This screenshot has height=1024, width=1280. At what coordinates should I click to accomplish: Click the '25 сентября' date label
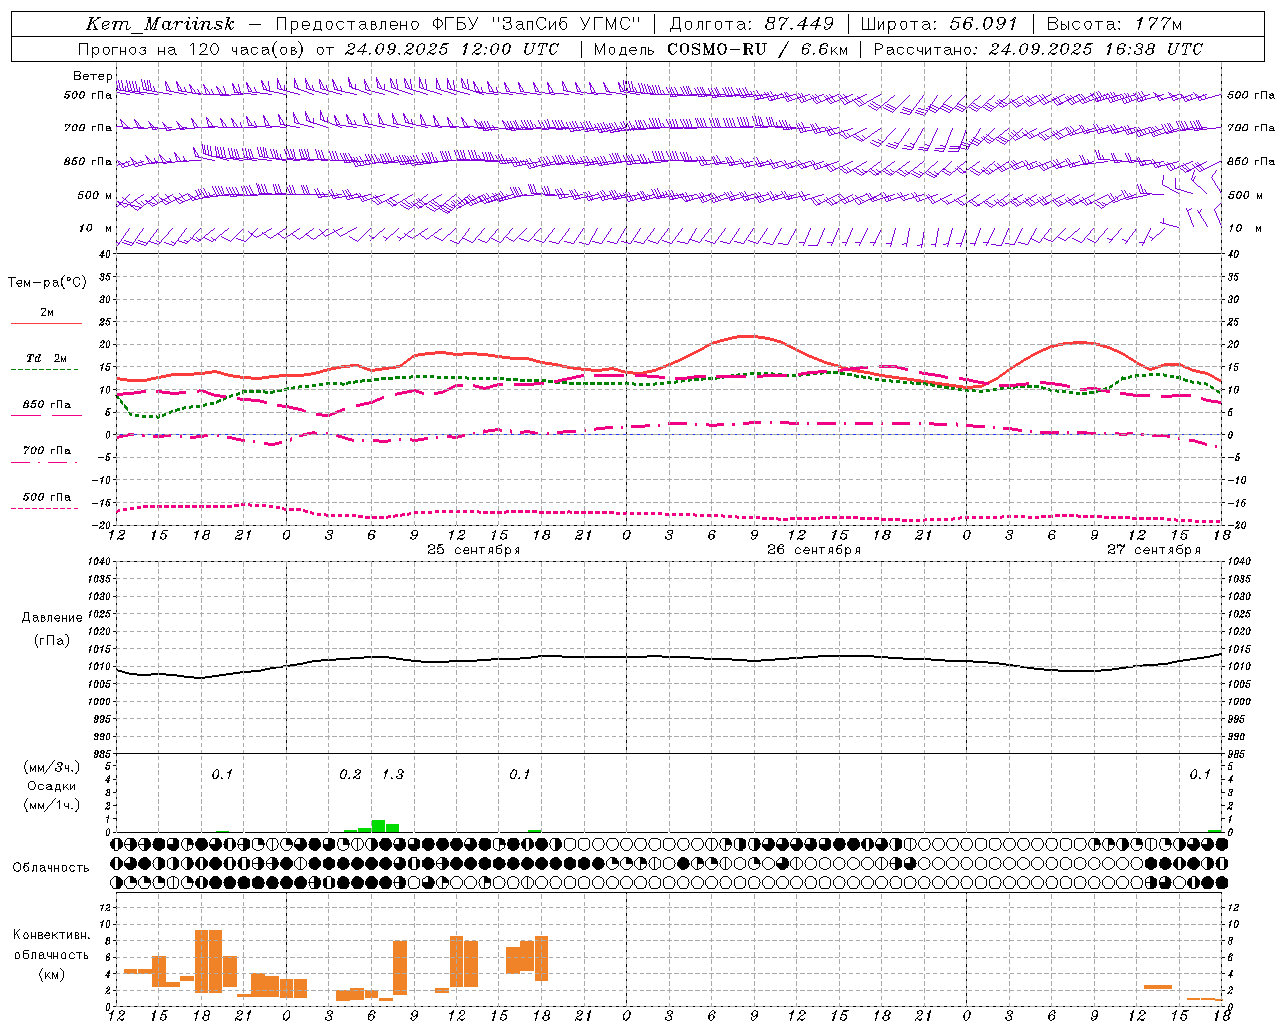[474, 550]
